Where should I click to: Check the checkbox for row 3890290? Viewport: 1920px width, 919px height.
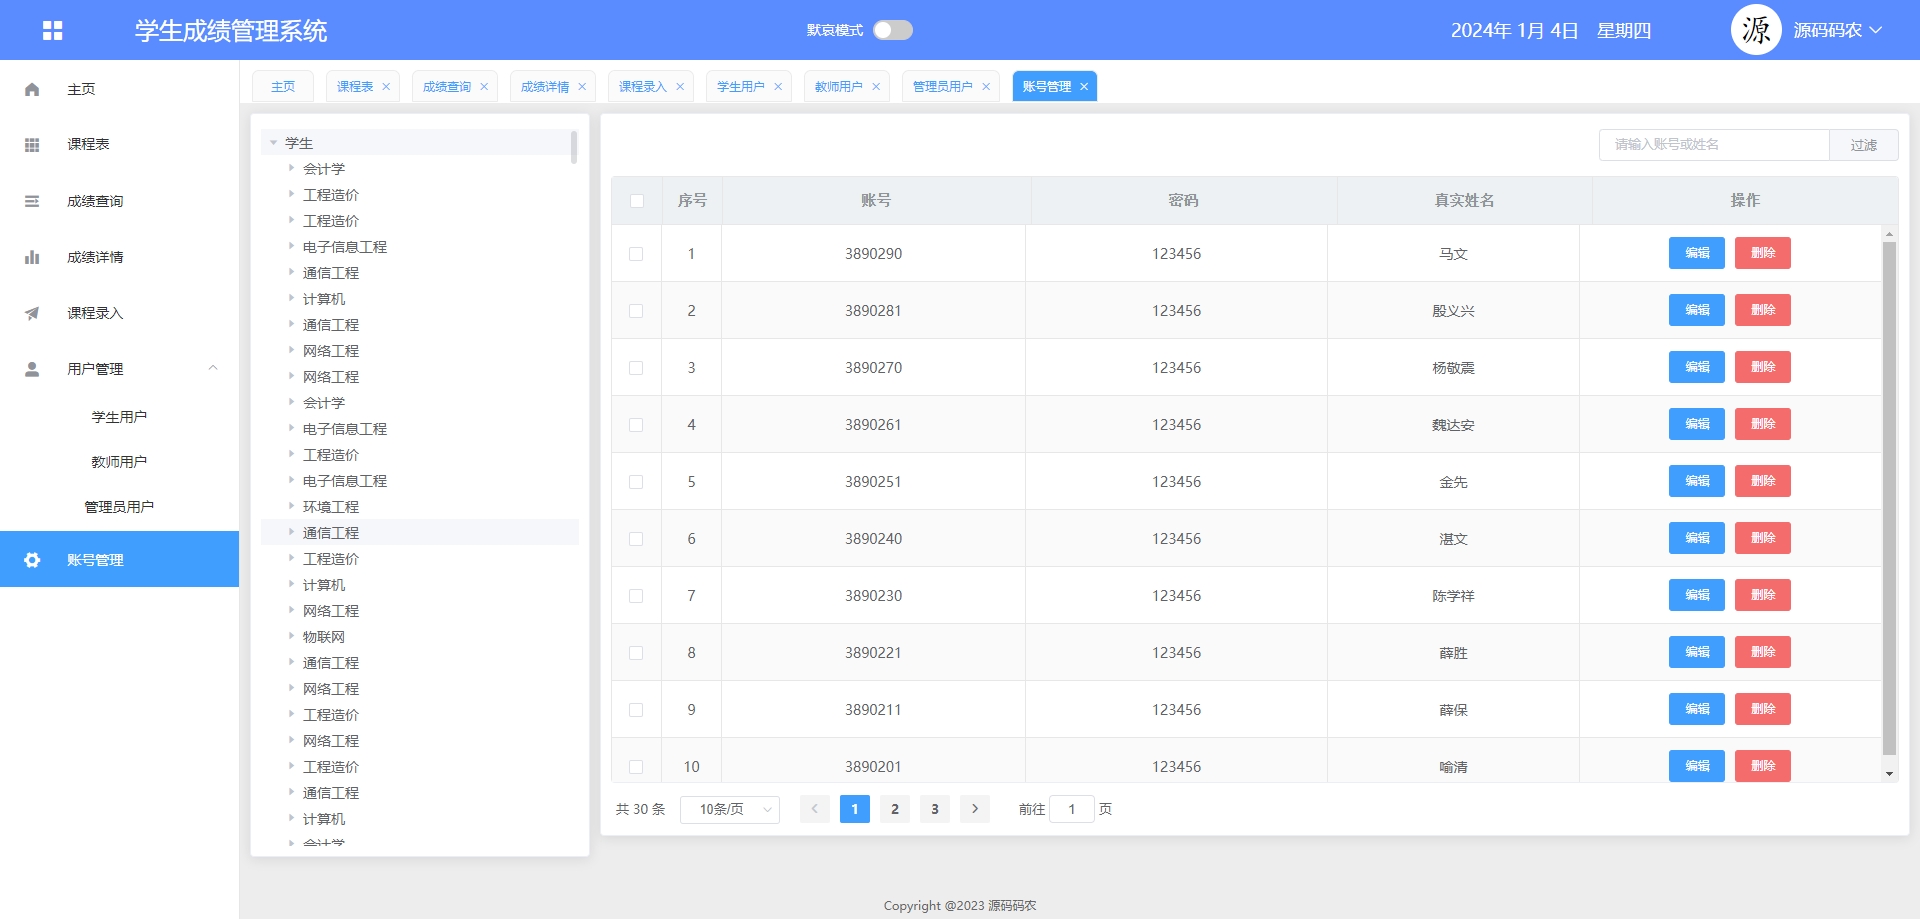[636, 254]
